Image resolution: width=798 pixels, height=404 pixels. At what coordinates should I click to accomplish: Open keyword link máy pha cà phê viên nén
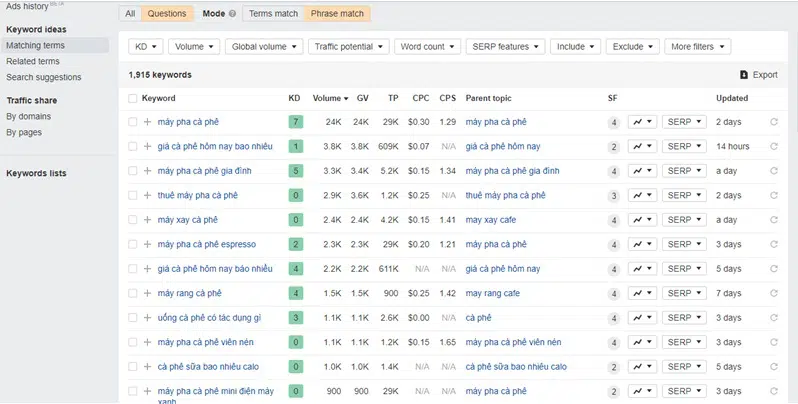pos(206,342)
